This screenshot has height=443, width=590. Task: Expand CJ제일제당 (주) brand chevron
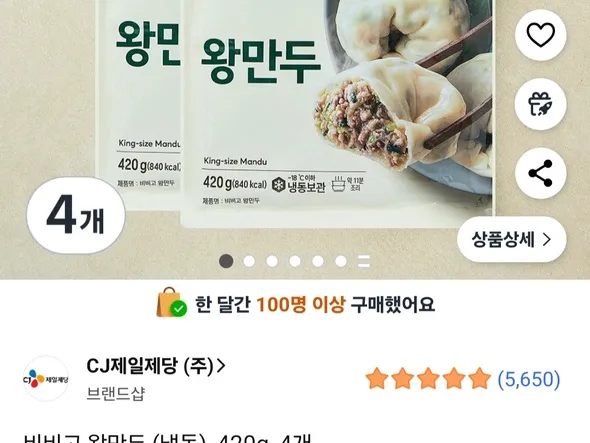click(x=221, y=365)
